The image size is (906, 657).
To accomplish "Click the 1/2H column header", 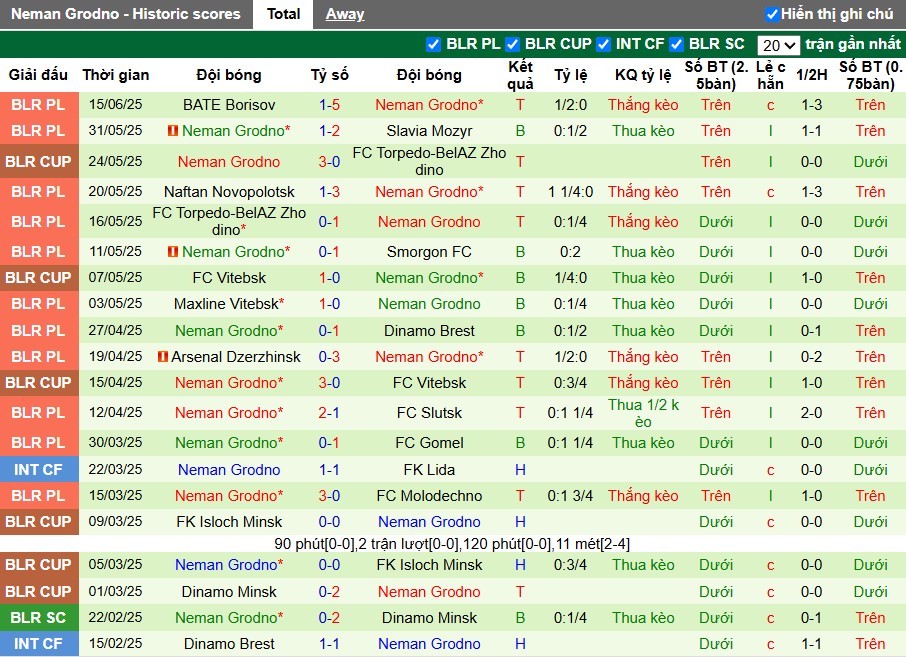I will pyautogui.click(x=811, y=75).
